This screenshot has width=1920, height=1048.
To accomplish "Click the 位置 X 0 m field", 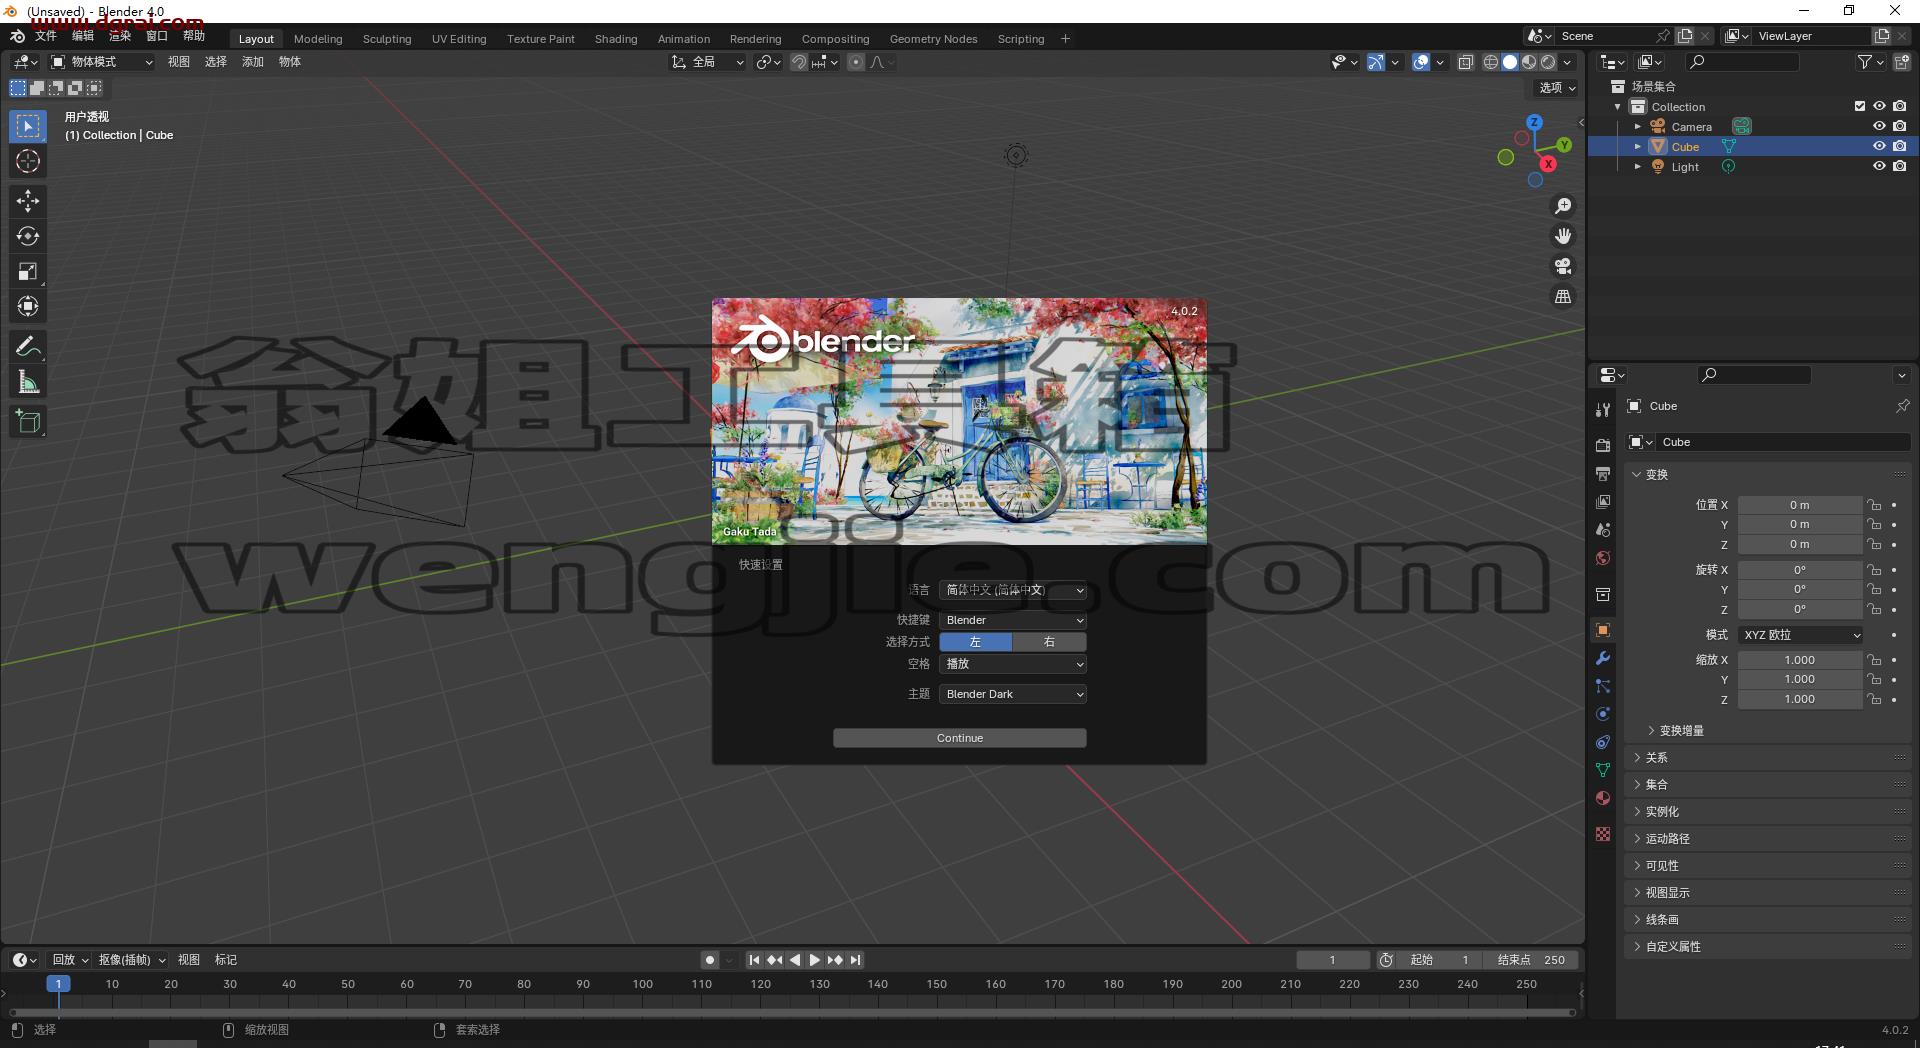I will (x=1800, y=505).
